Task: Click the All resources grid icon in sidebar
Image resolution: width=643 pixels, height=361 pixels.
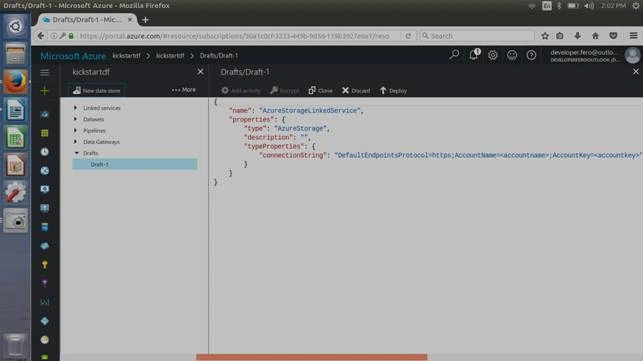Action: 45,133
